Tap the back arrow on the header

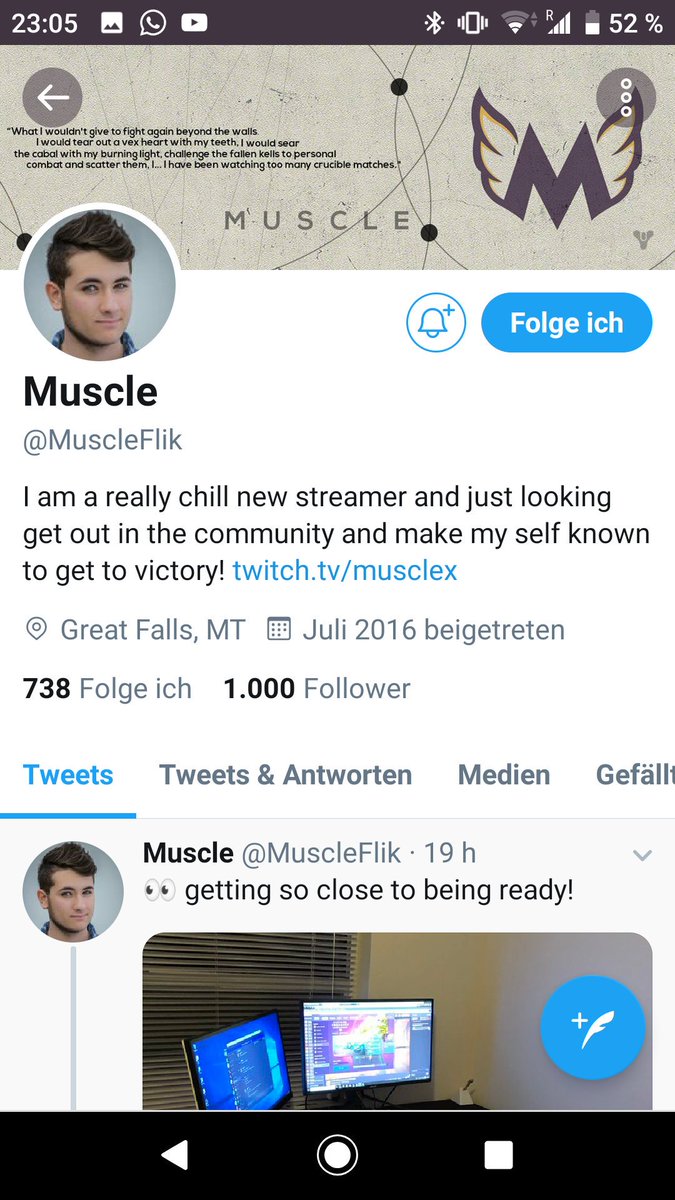point(52,97)
